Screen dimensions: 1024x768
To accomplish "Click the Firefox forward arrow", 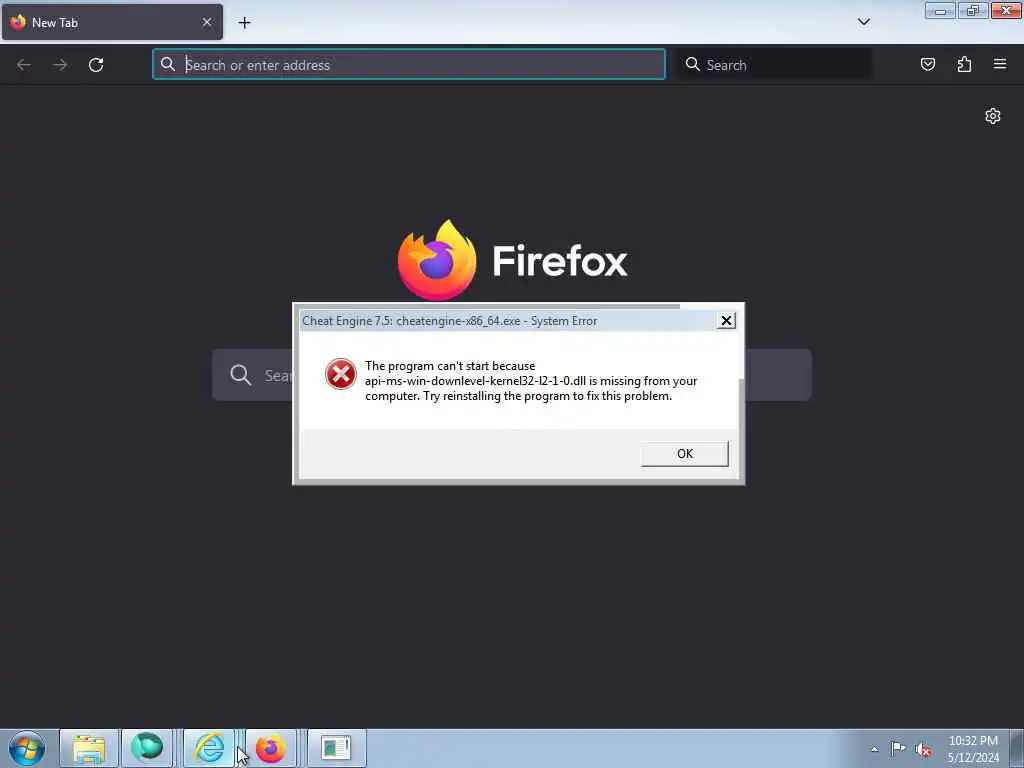I will (60, 65).
